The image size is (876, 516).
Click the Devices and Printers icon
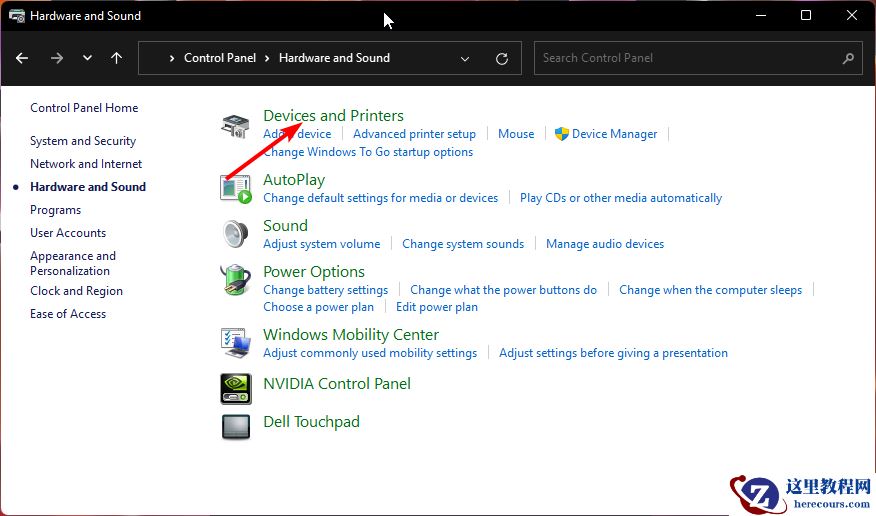(235, 126)
